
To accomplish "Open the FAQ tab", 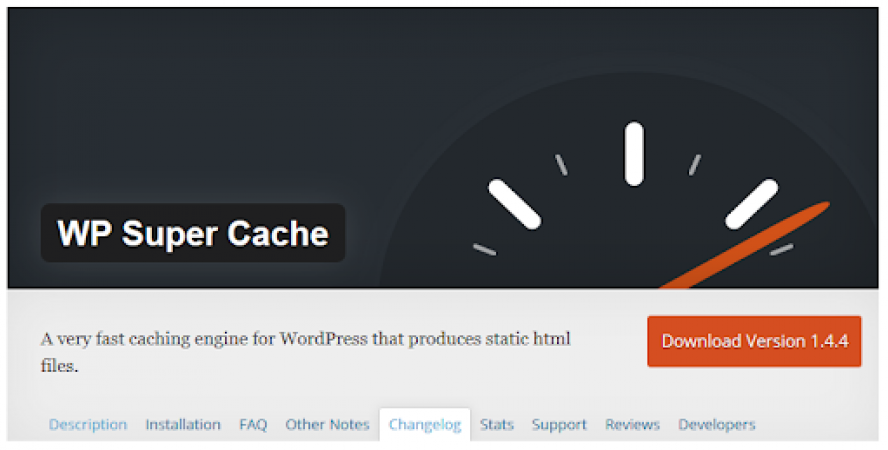I will (253, 425).
